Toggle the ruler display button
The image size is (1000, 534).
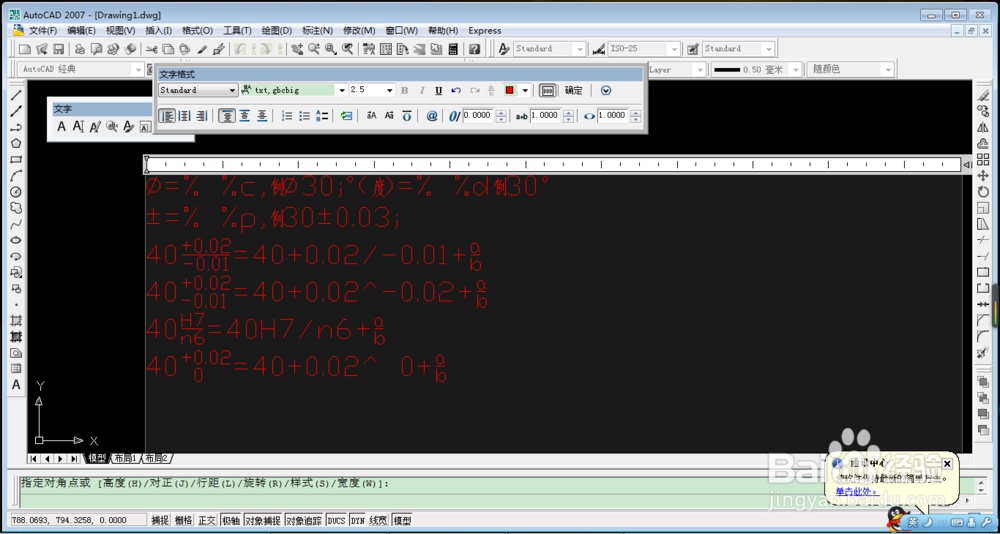click(547, 91)
